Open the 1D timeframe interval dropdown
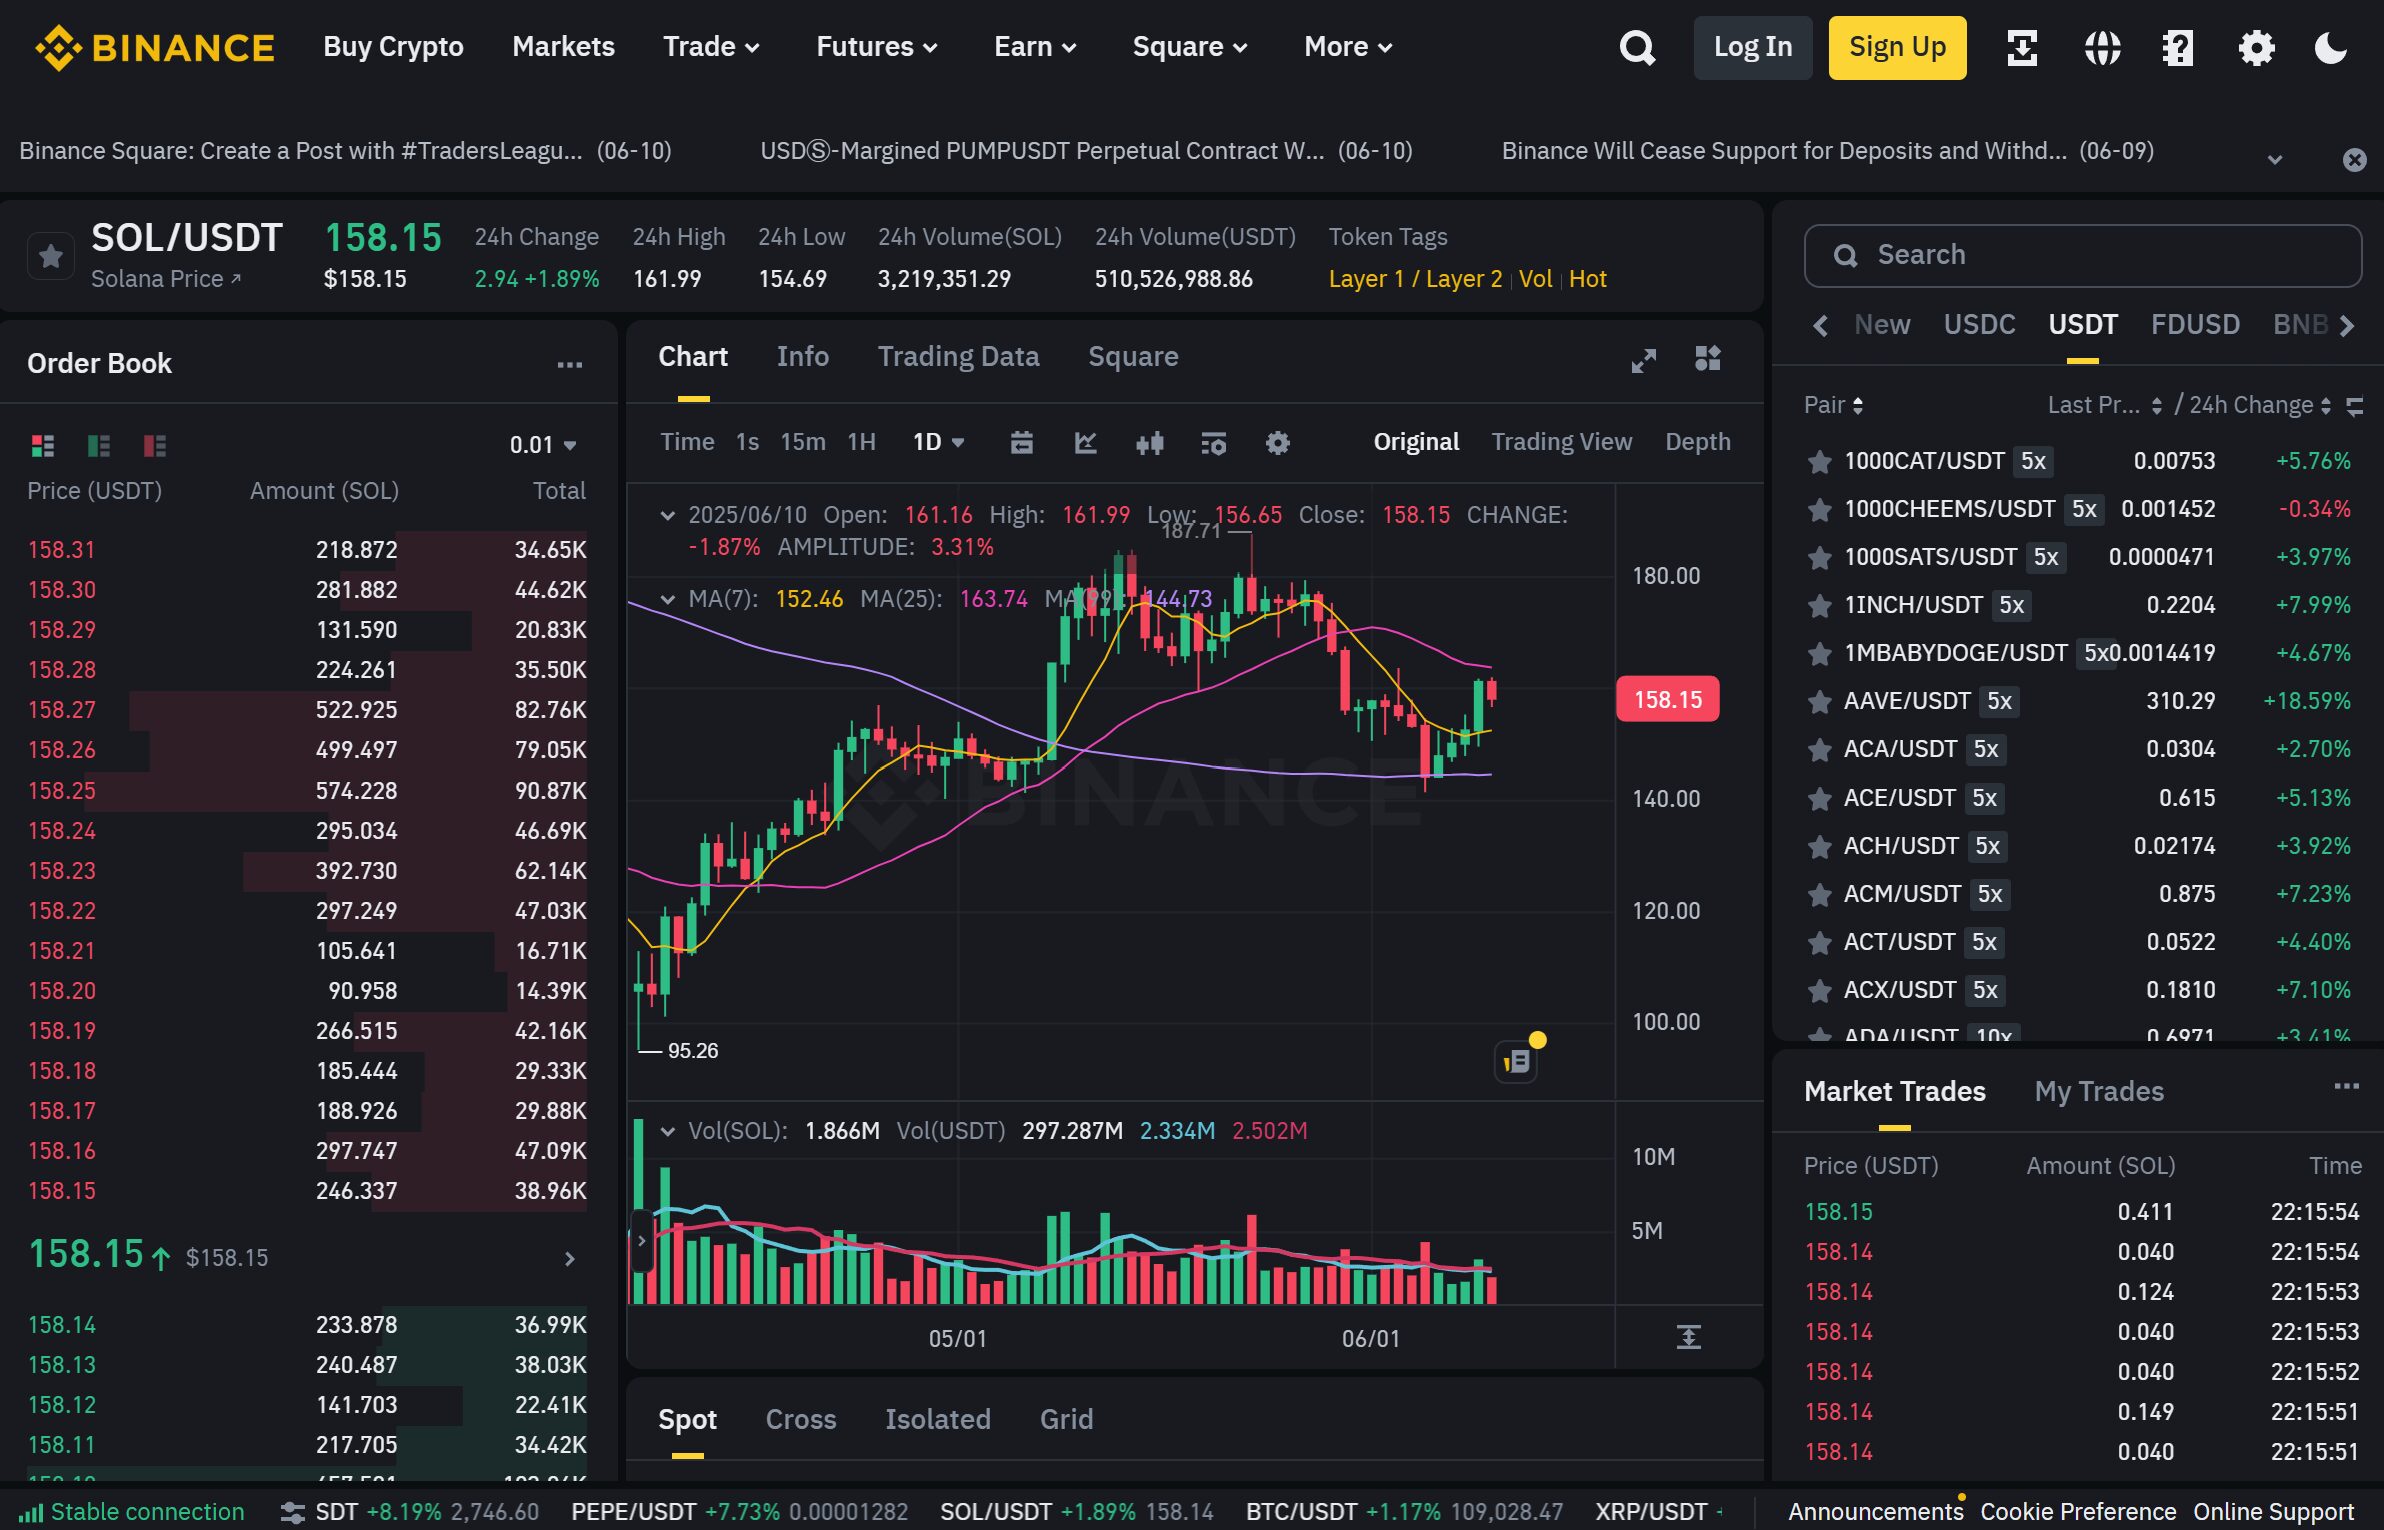This screenshot has width=2384, height=1530. (x=936, y=441)
